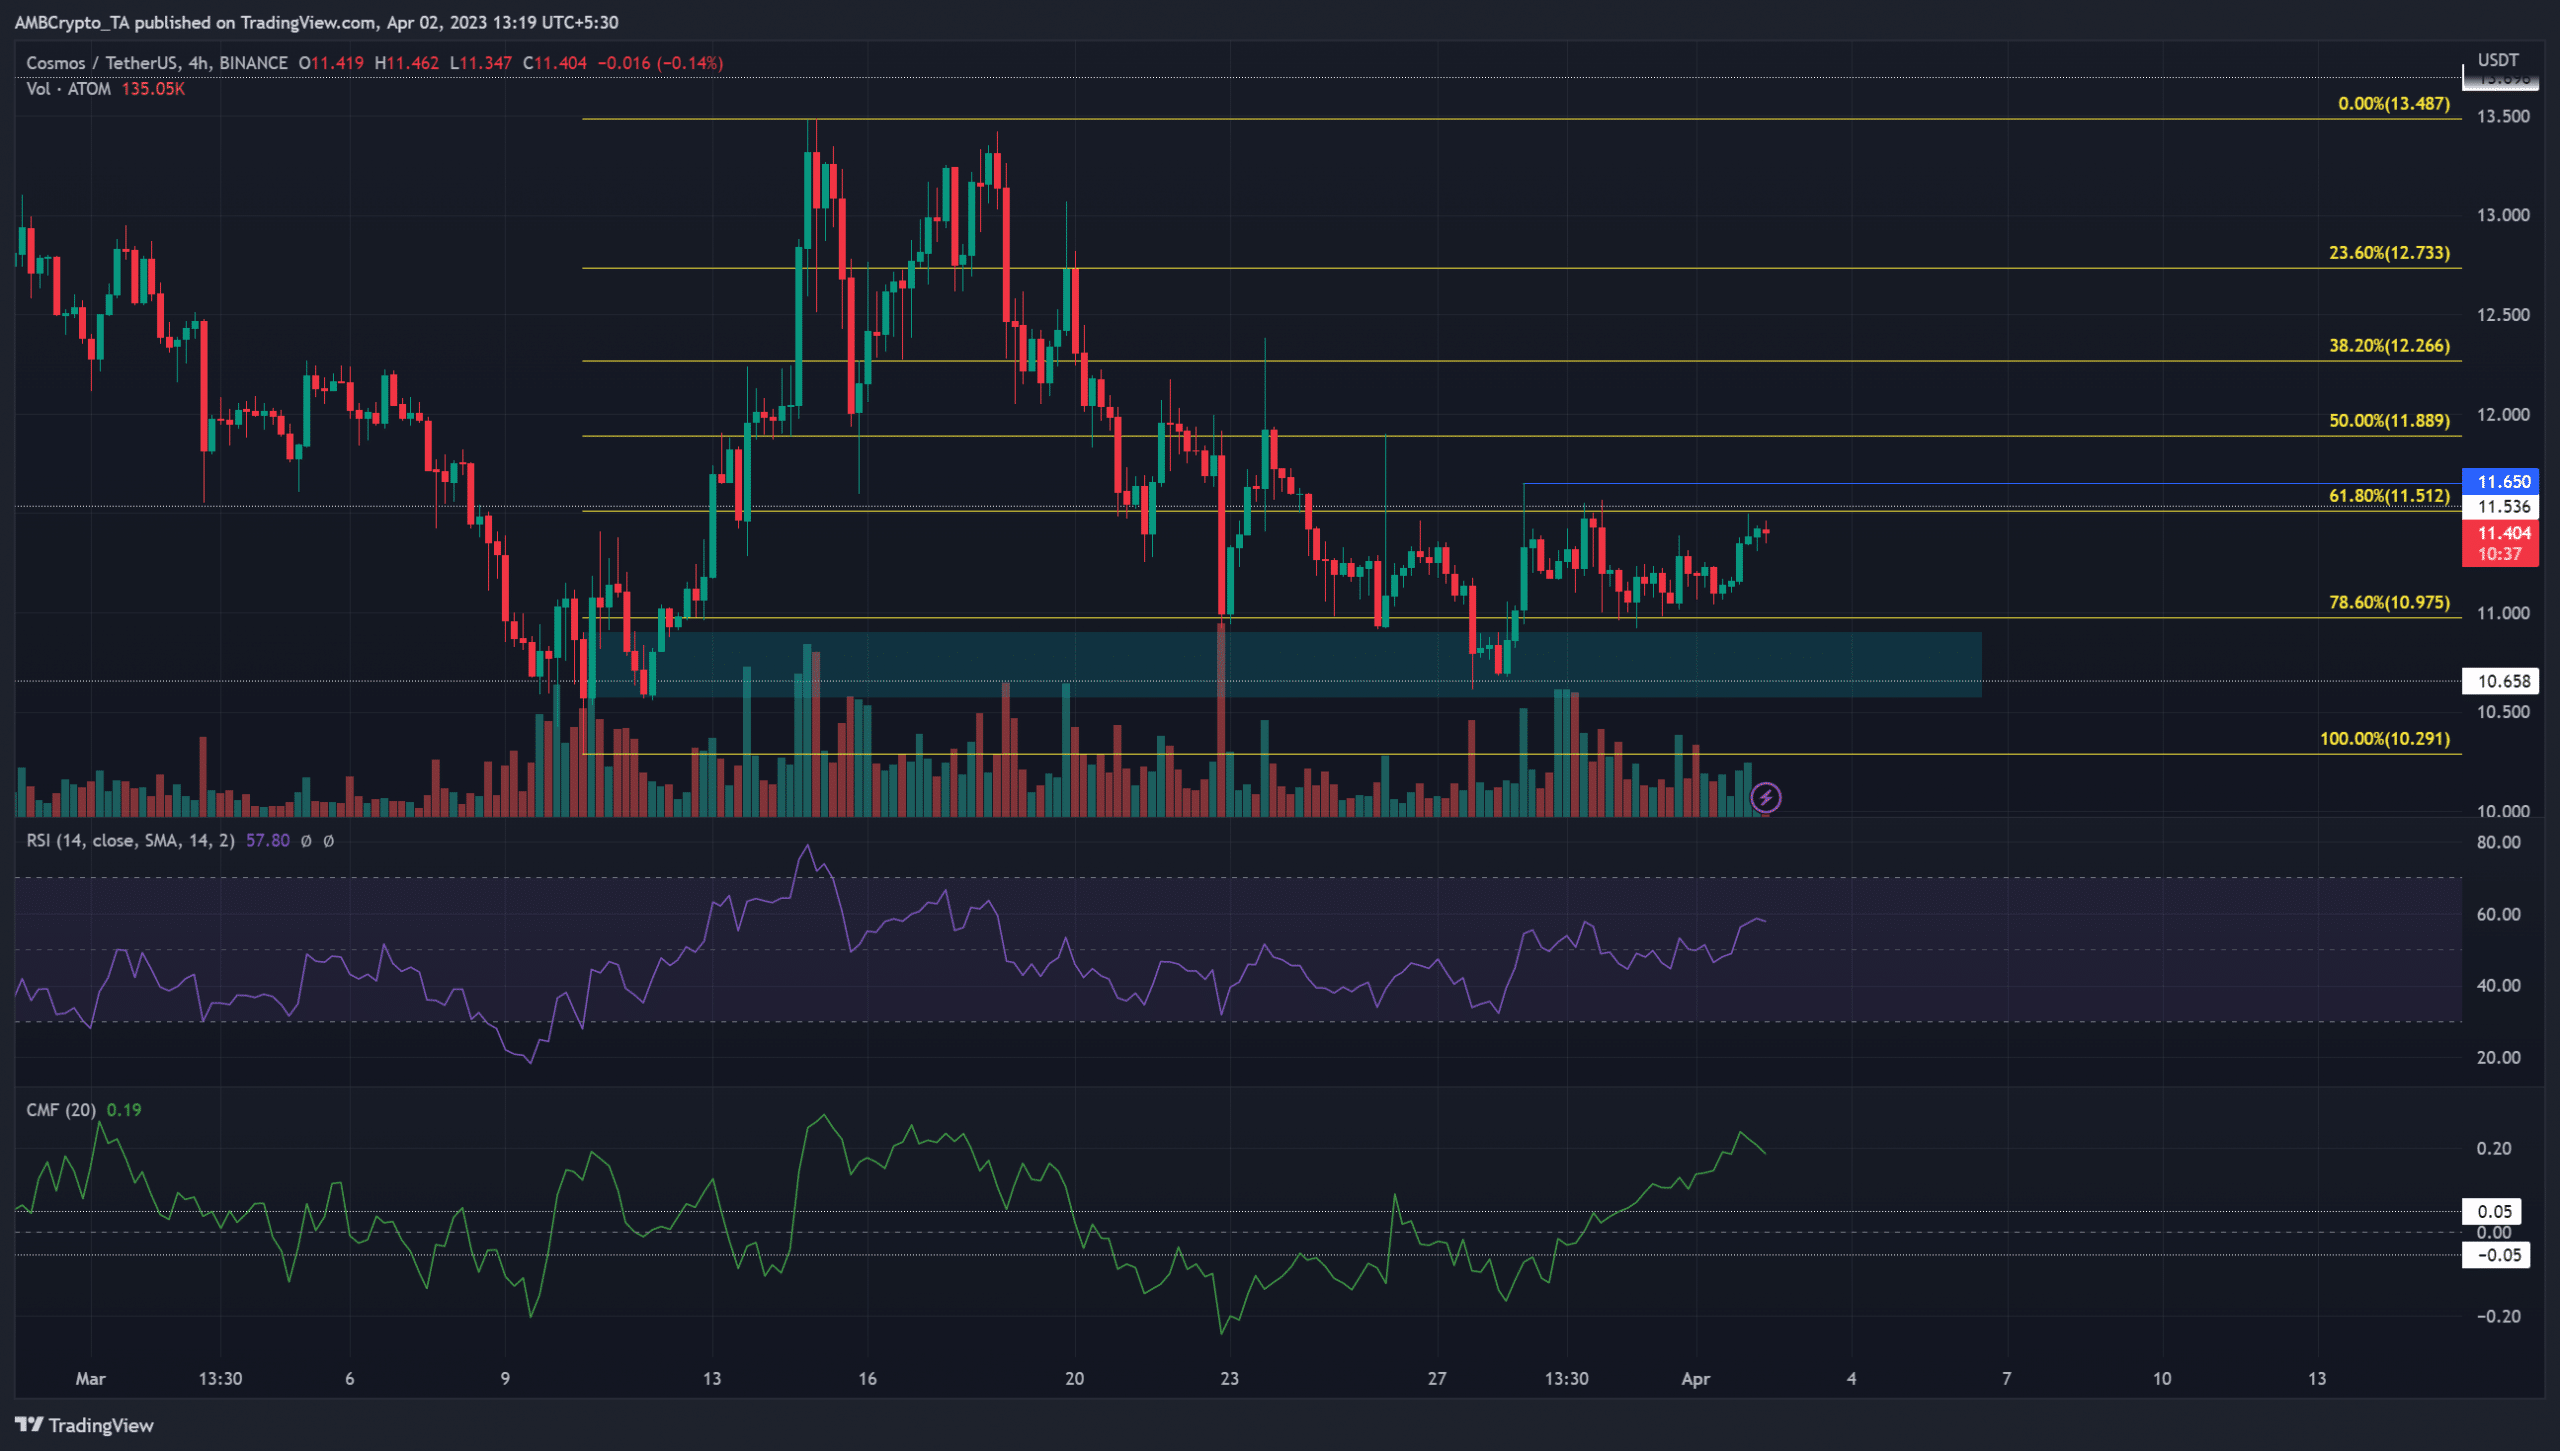The height and width of the screenshot is (1451, 2560).
Task: Click the AMBCrypto_TA published header text
Action: (316, 22)
